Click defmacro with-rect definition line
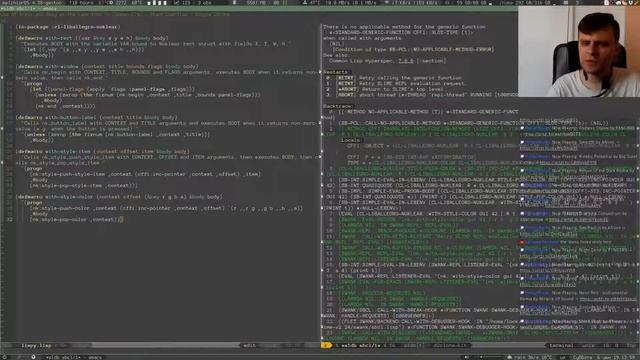This screenshot has height=360, width=640. coord(91,38)
